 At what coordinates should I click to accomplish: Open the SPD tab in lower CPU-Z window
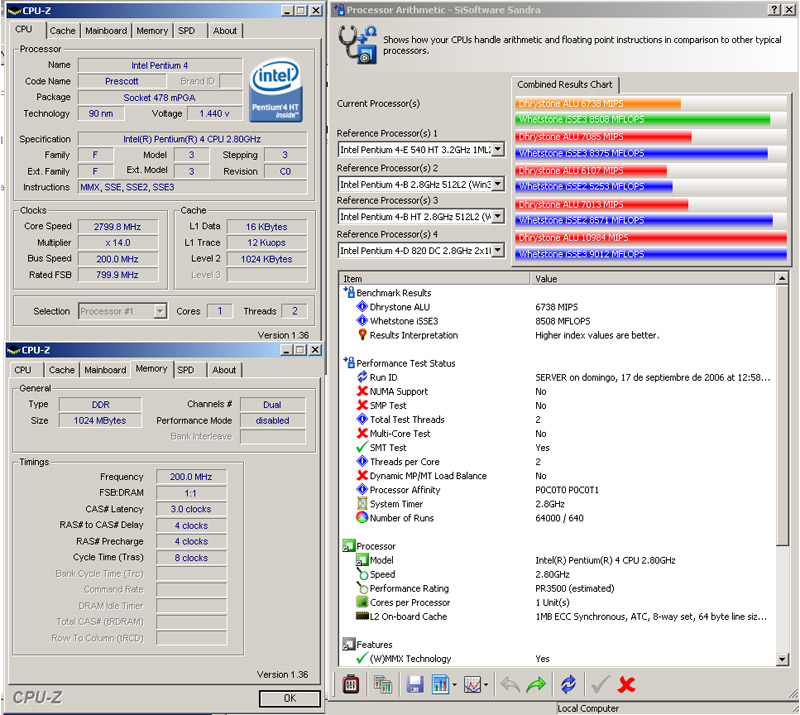(186, 370)
